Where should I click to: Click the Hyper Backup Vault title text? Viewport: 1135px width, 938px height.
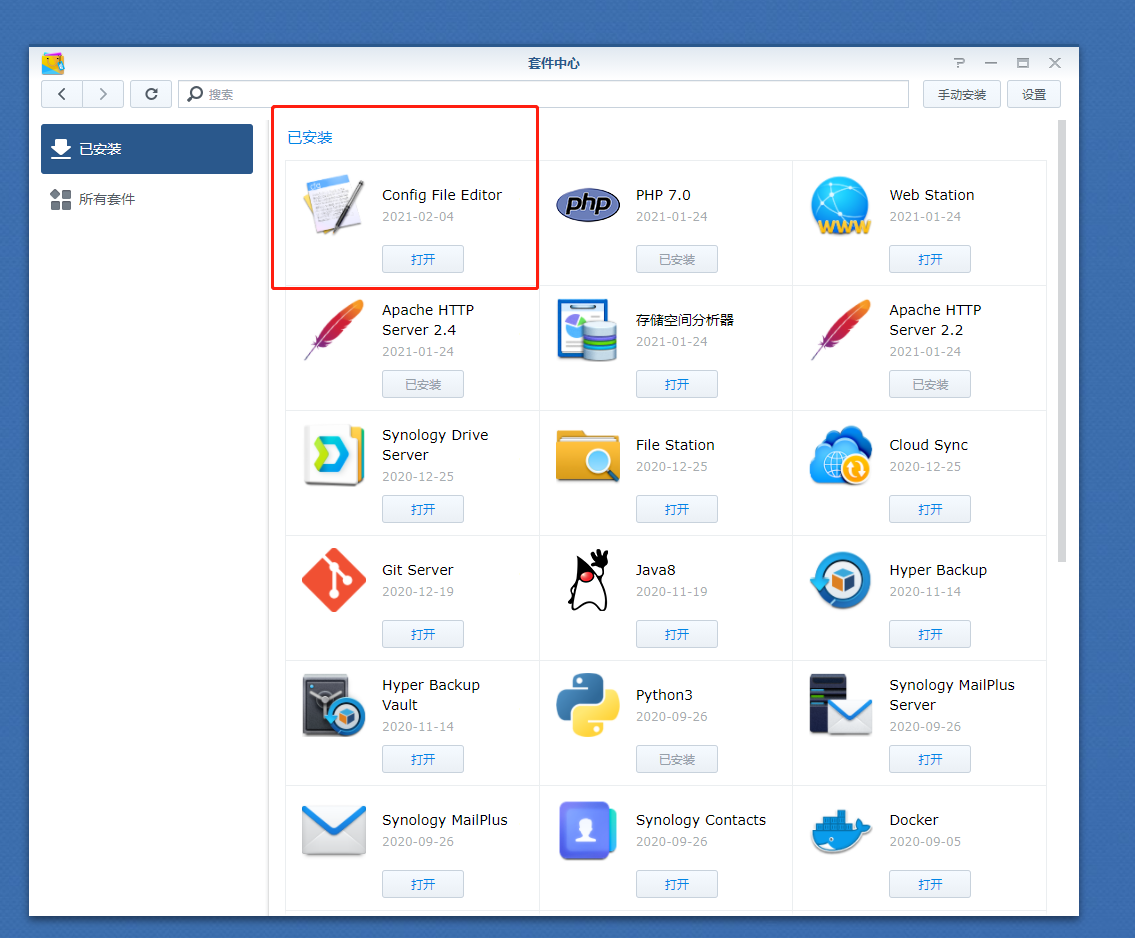(x=431, y=695)
